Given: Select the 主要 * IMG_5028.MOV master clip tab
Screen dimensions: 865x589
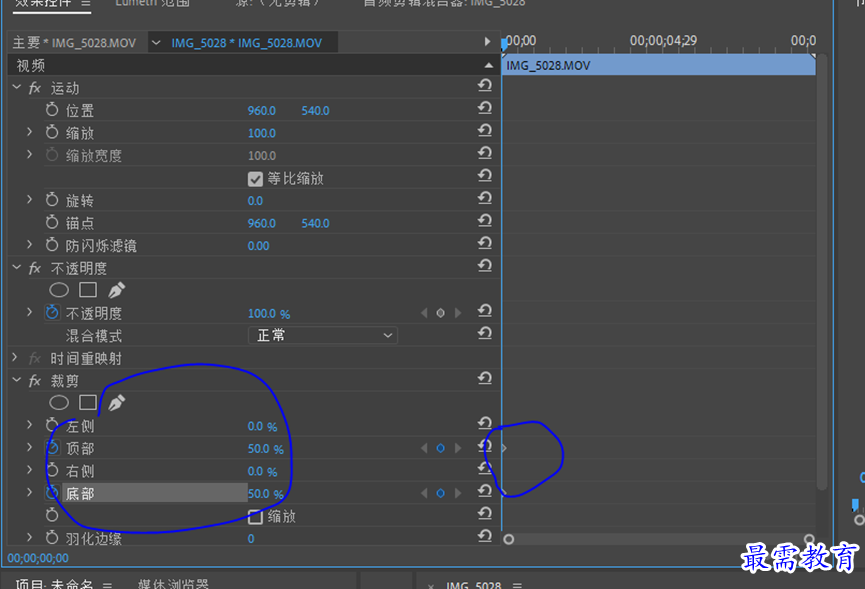Looking at the screenshot, I should pos(74,43).
